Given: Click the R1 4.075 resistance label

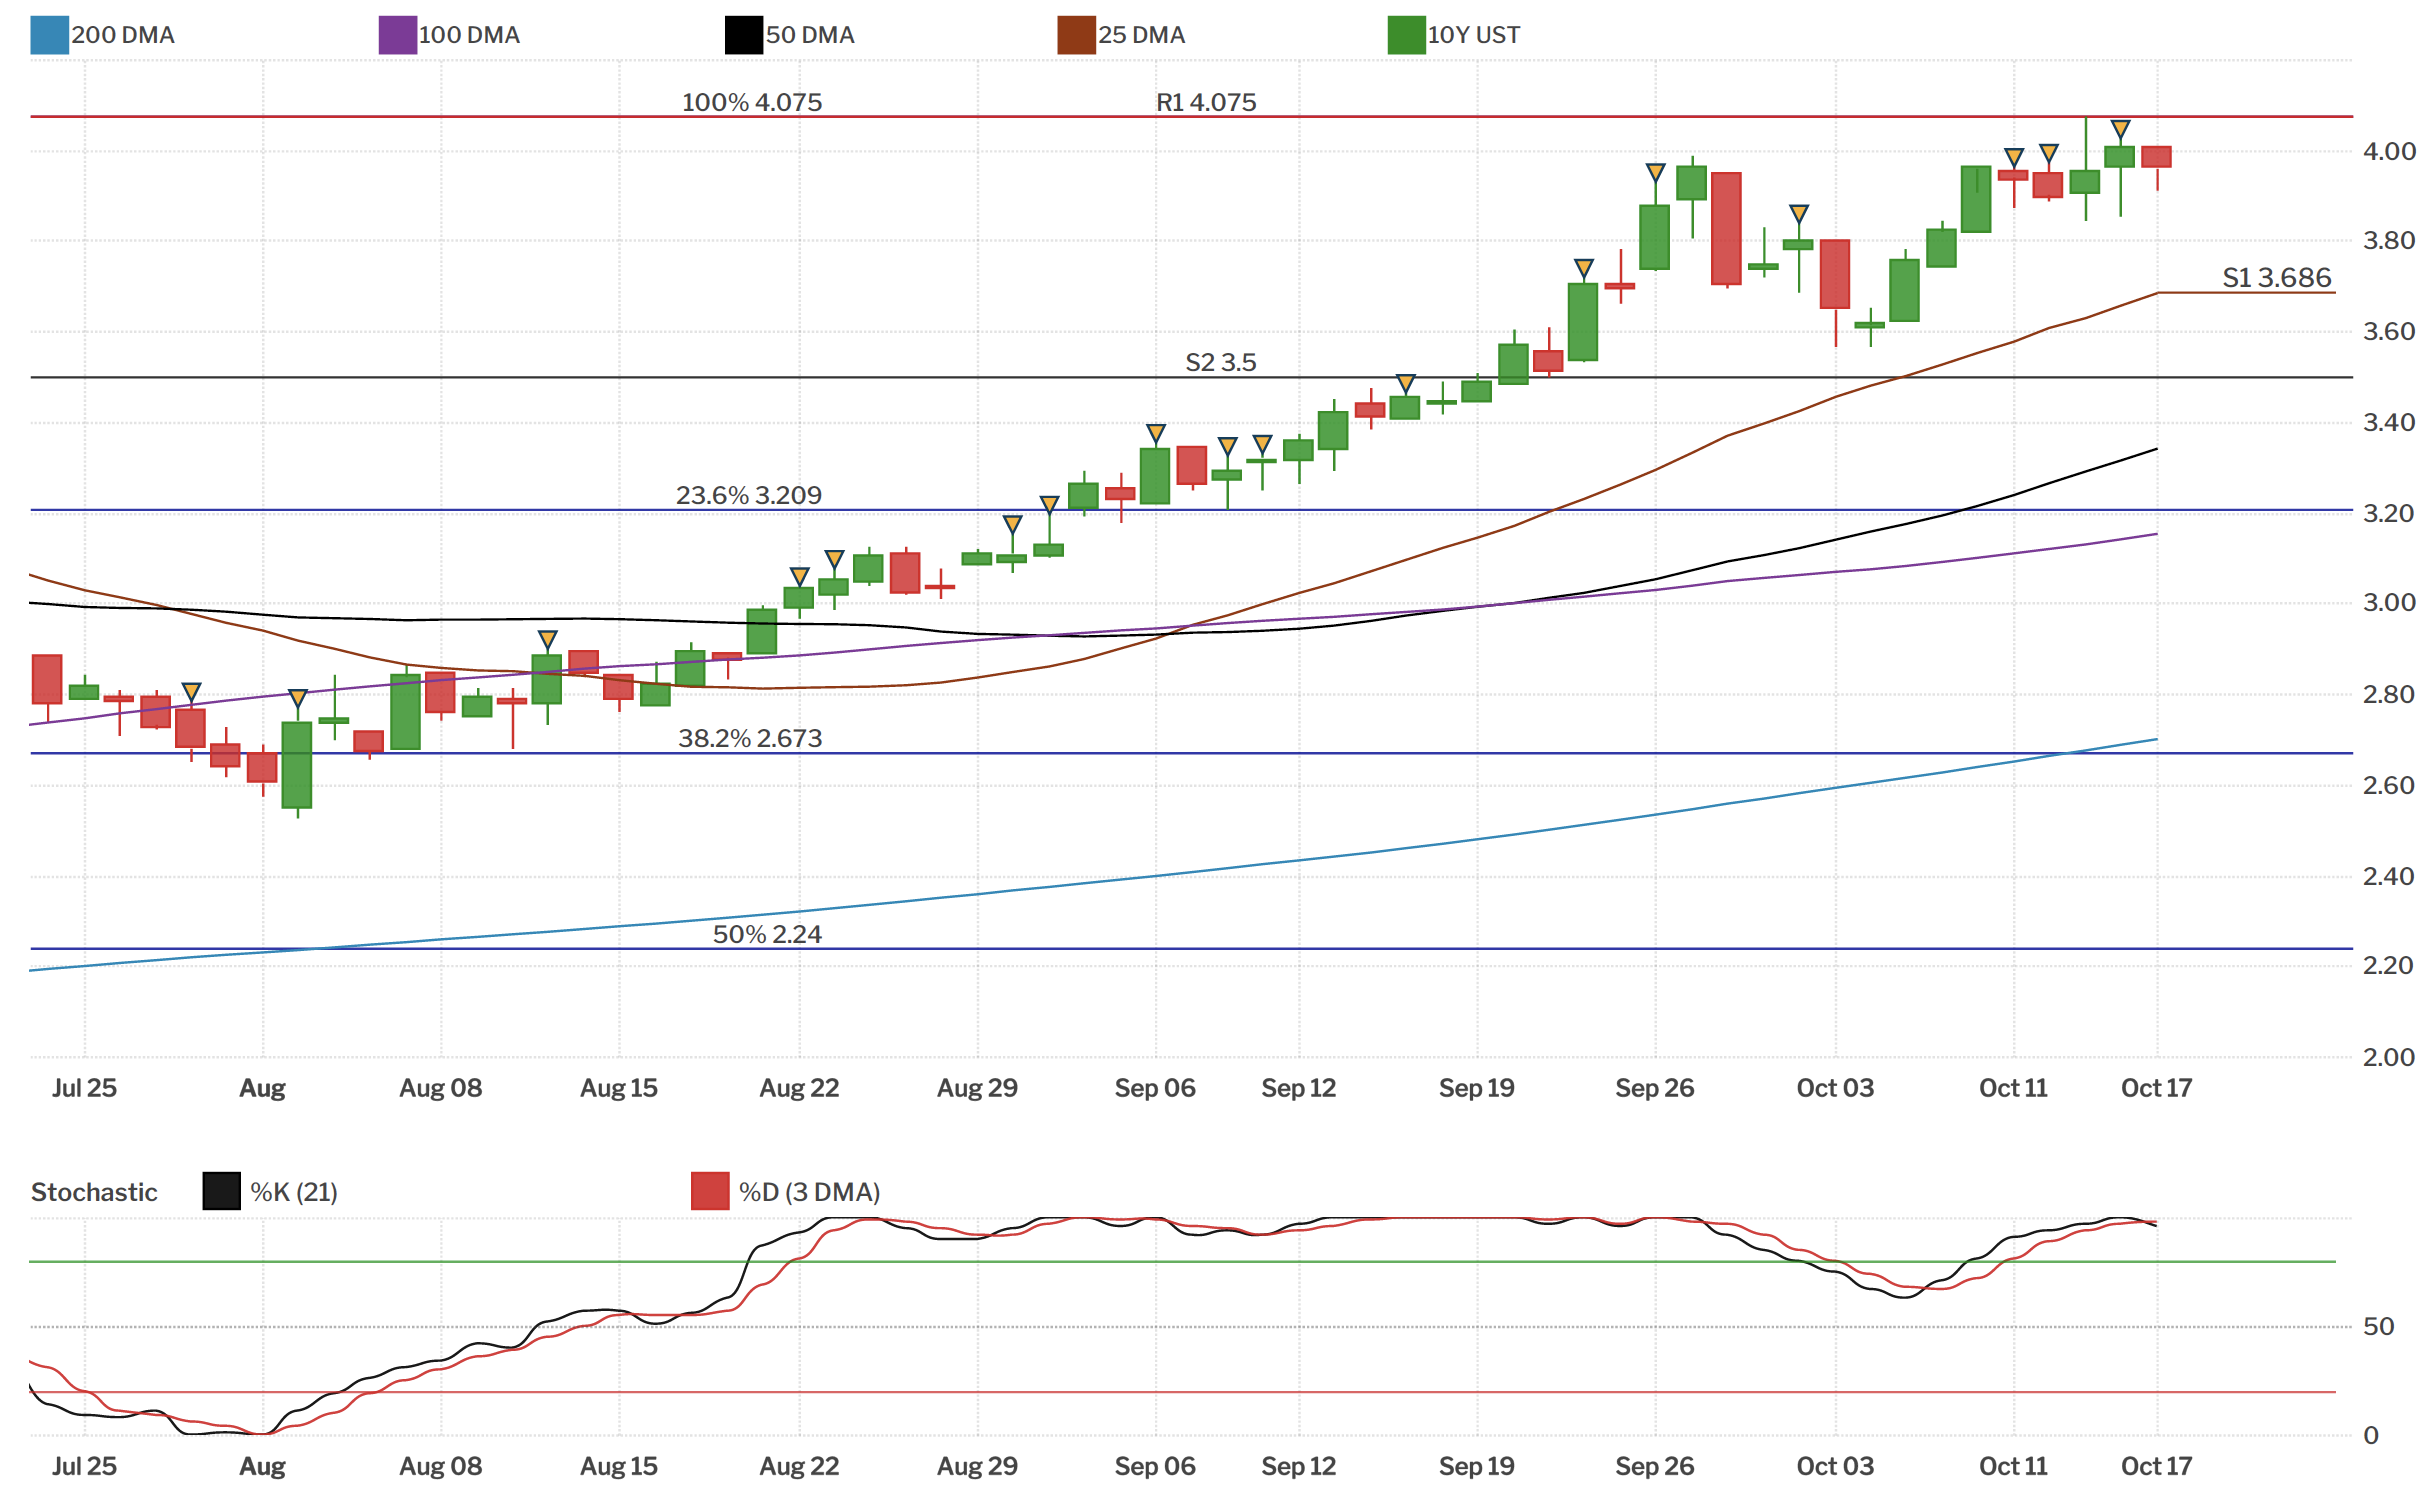Looking at the screenshot, I should coord(1205,102).
